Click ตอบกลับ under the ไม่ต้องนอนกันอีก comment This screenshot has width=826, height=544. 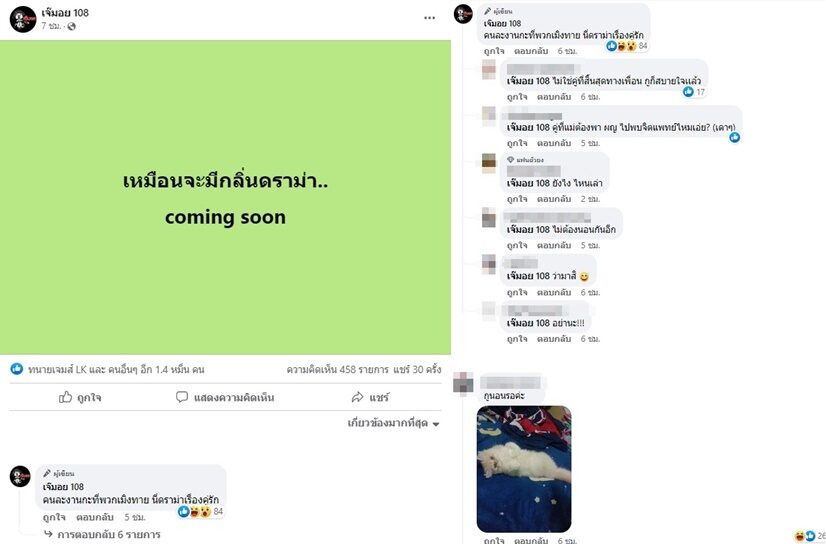[x=554, y=245]
